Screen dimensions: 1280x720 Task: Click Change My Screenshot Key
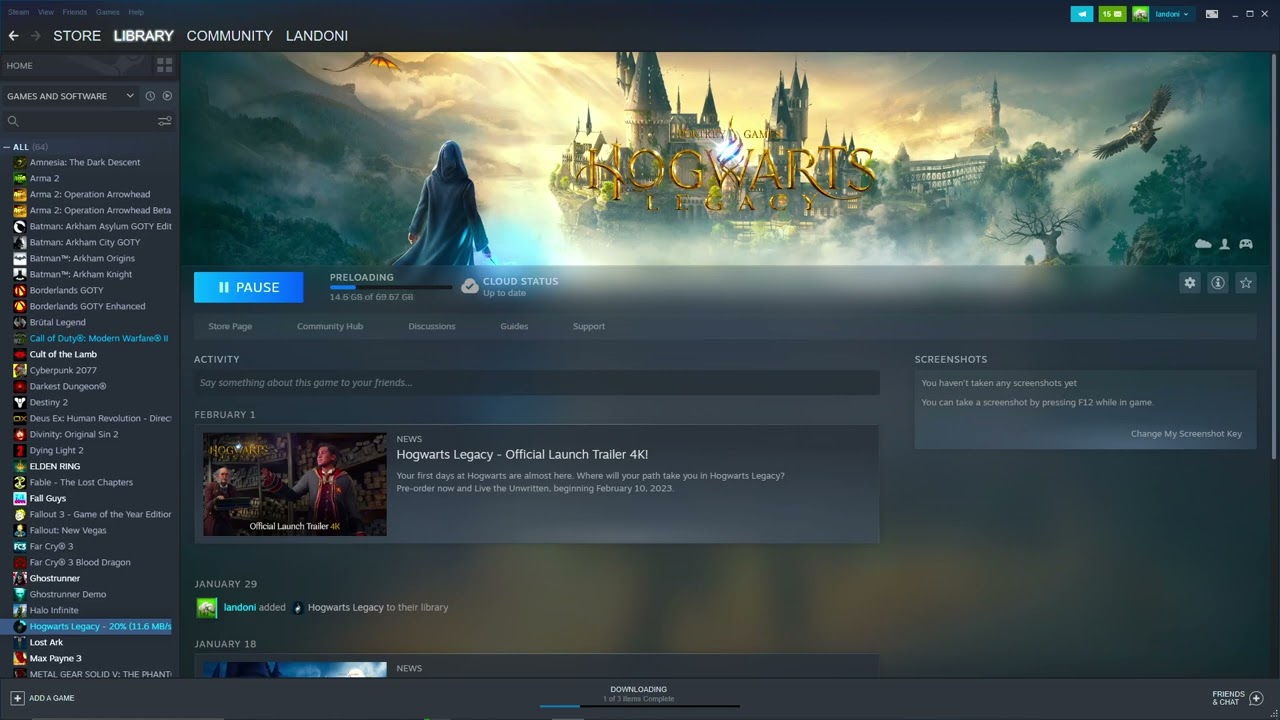[1186, 434]
